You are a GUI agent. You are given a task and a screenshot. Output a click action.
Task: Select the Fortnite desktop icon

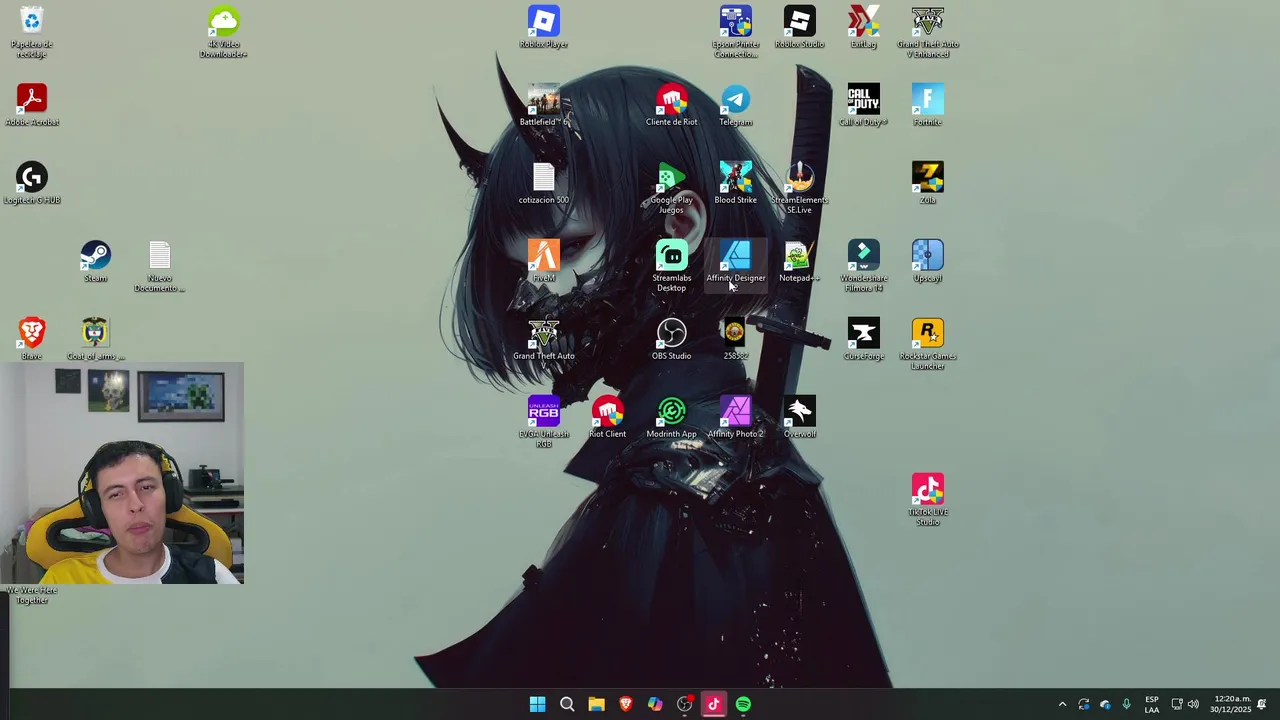pos(928,105)
